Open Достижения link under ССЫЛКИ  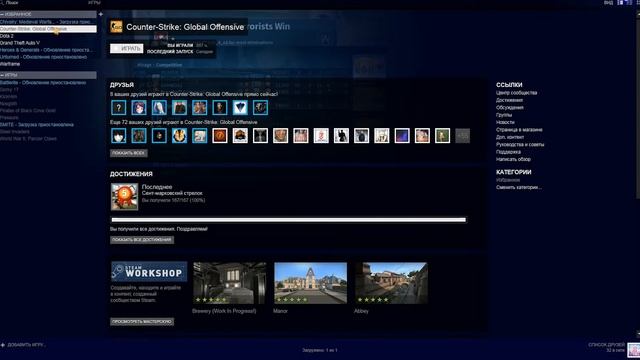tap(509, 100)
